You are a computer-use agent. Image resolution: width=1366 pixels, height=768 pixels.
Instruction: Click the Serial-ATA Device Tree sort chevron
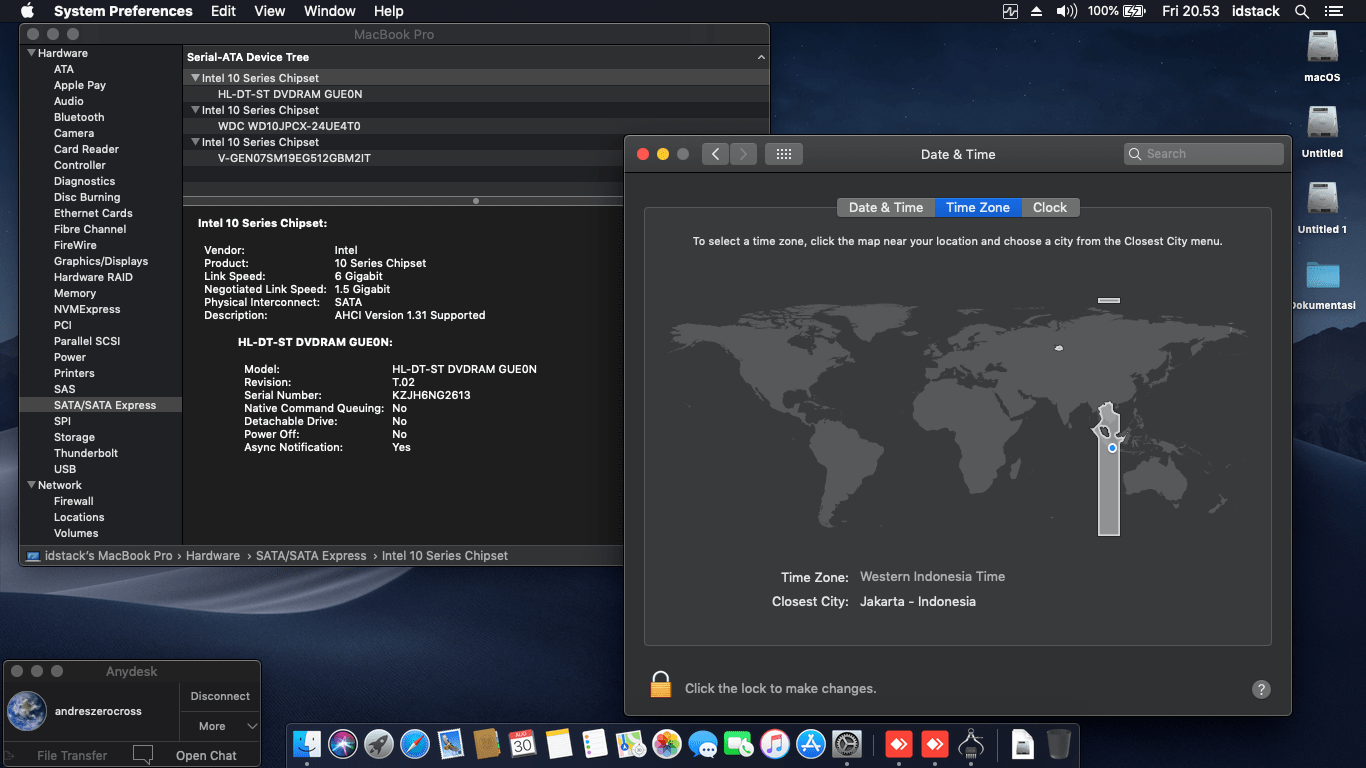(x=761, y=58)
